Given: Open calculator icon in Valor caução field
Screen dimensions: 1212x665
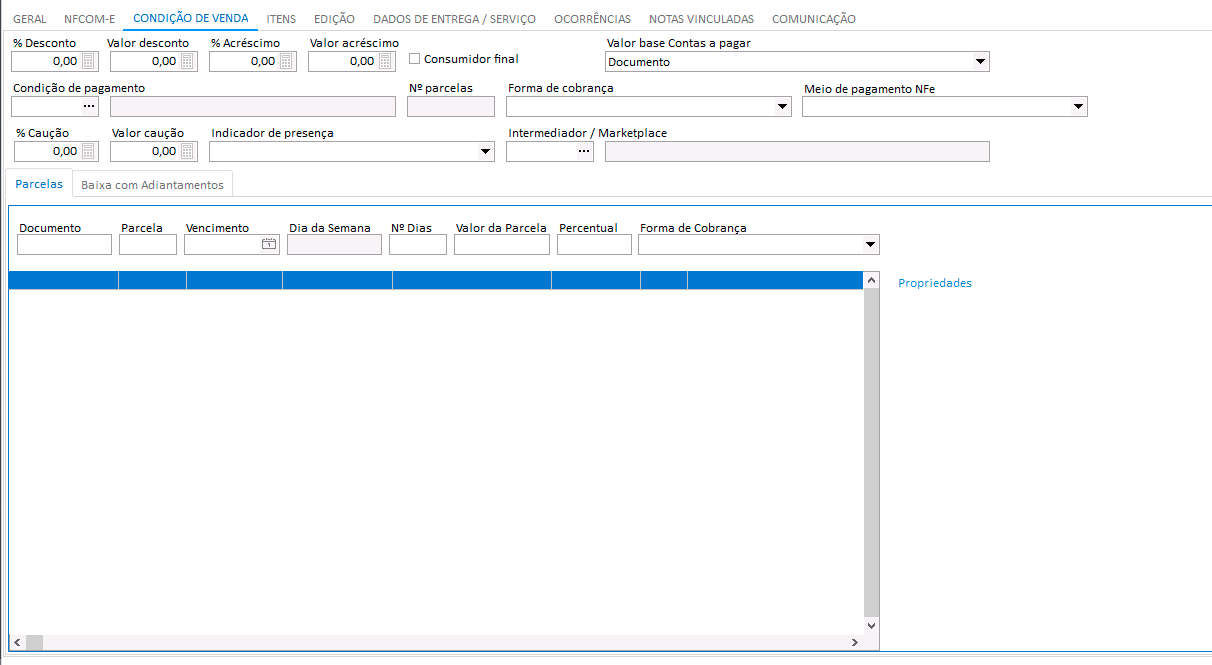Looking at the screenshot, I should coord(187,152).
